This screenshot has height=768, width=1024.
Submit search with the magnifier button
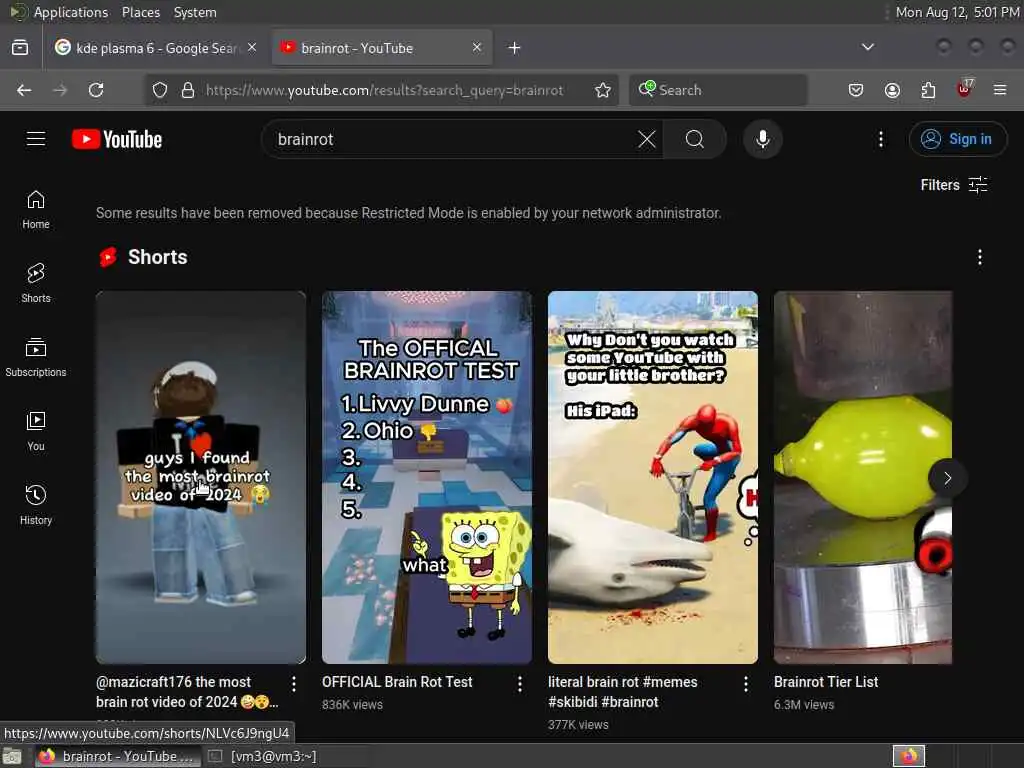tap(695, 139)
